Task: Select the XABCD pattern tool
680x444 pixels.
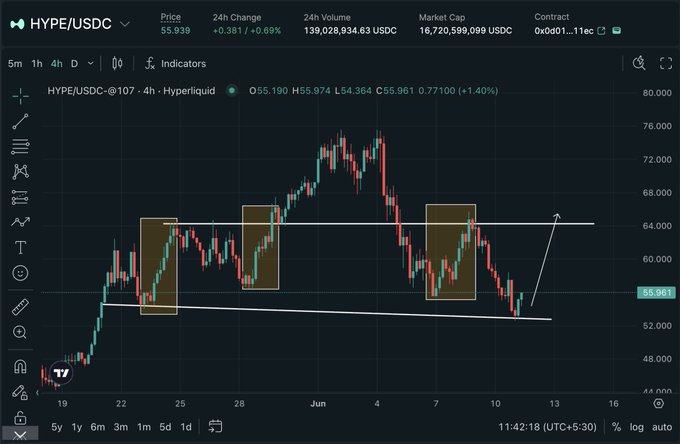Action: click(x=20, y=172)
